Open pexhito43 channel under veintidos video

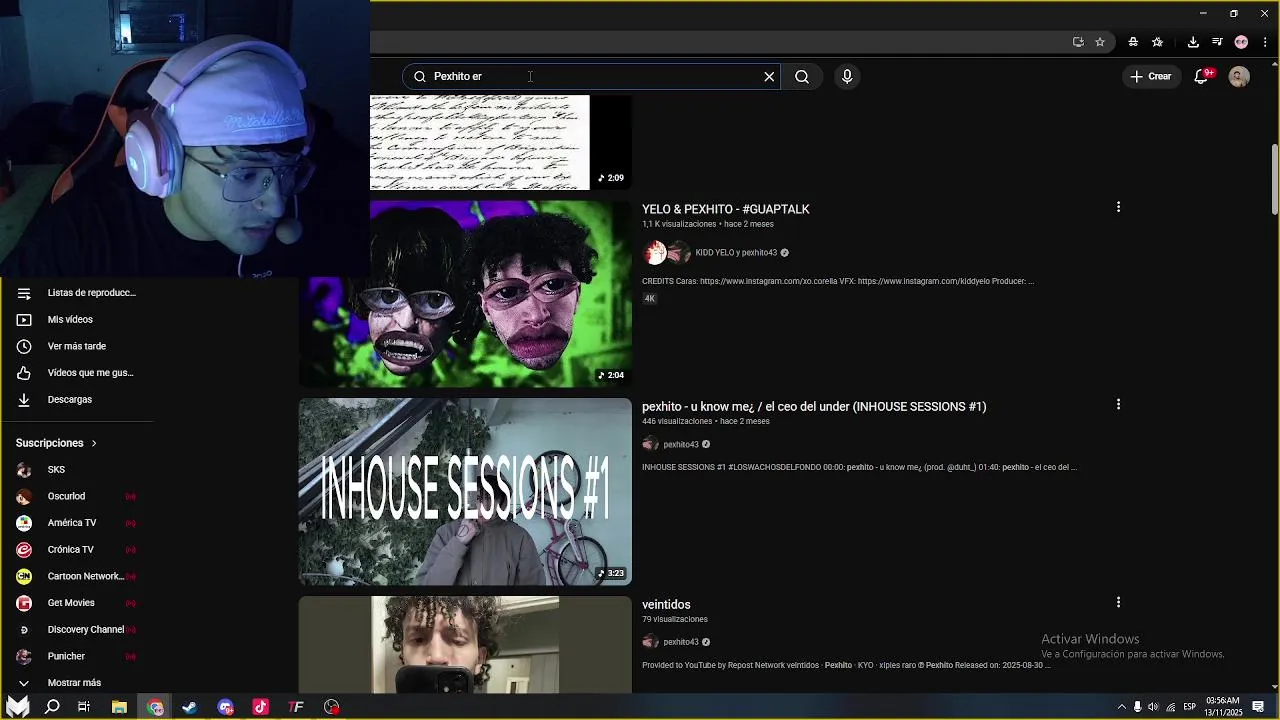click(681, 642)
